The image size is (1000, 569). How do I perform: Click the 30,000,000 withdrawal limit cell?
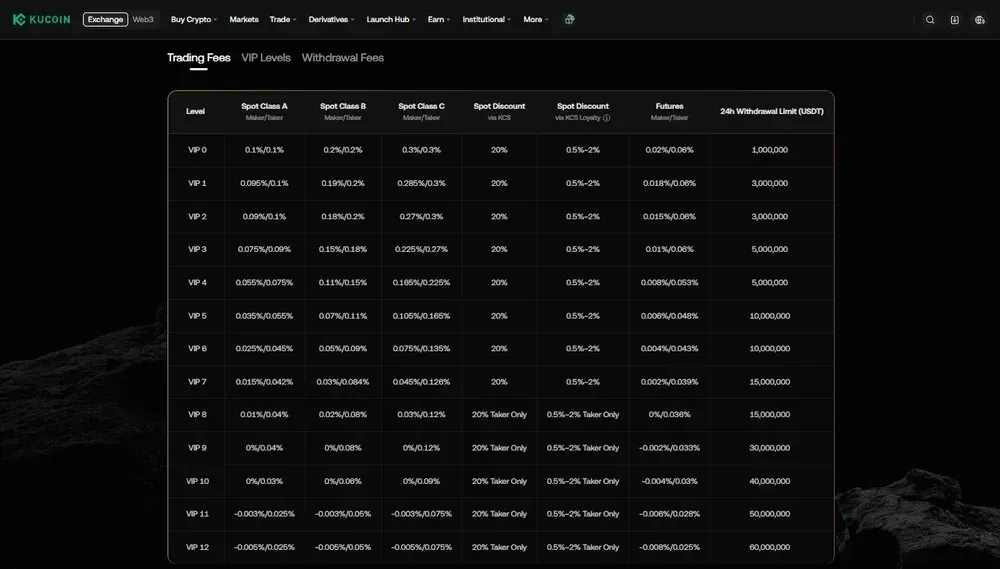[x=770, y=448]
